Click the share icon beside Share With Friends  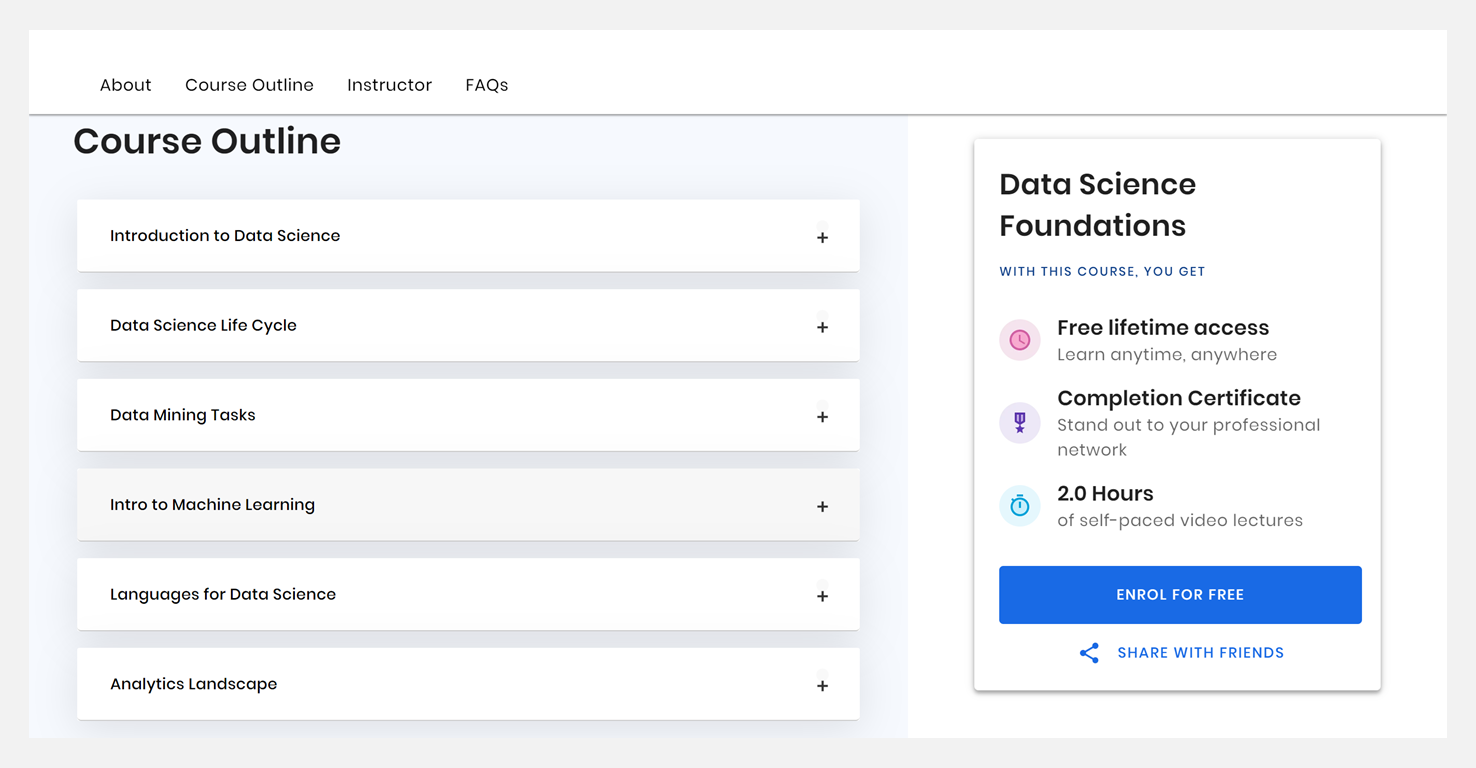[1089, 653]
